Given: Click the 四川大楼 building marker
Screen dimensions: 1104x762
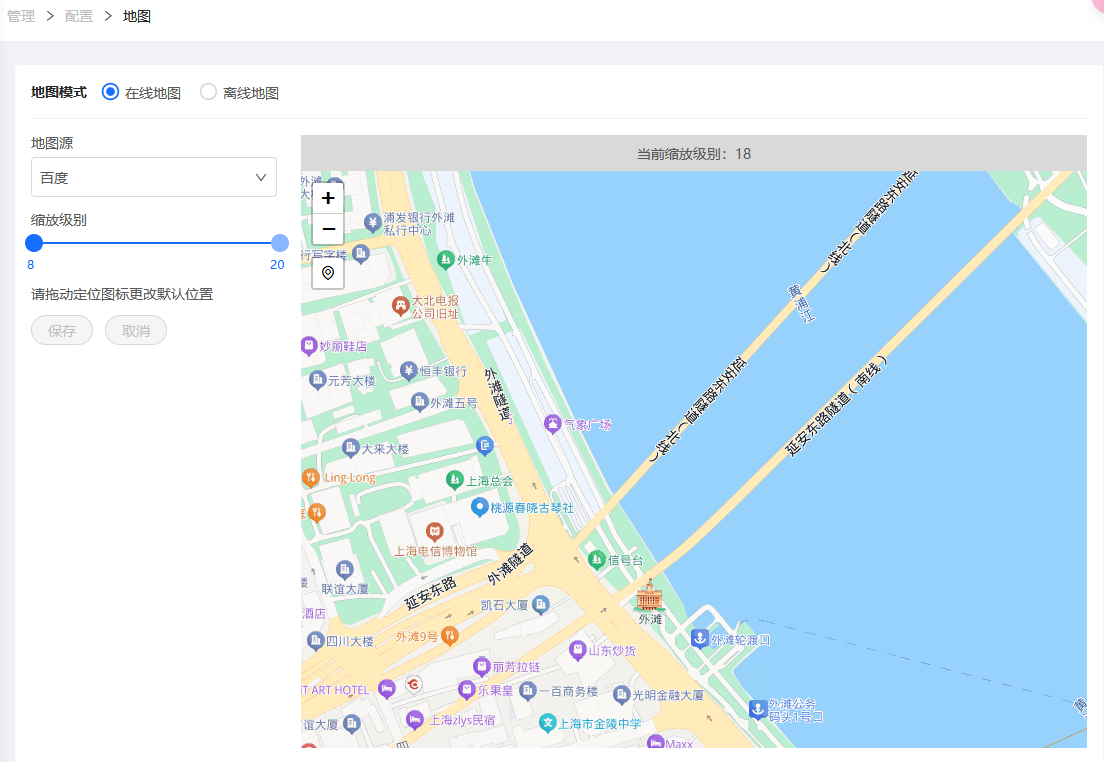Looking at the screenshot, I should click(315, 641).
